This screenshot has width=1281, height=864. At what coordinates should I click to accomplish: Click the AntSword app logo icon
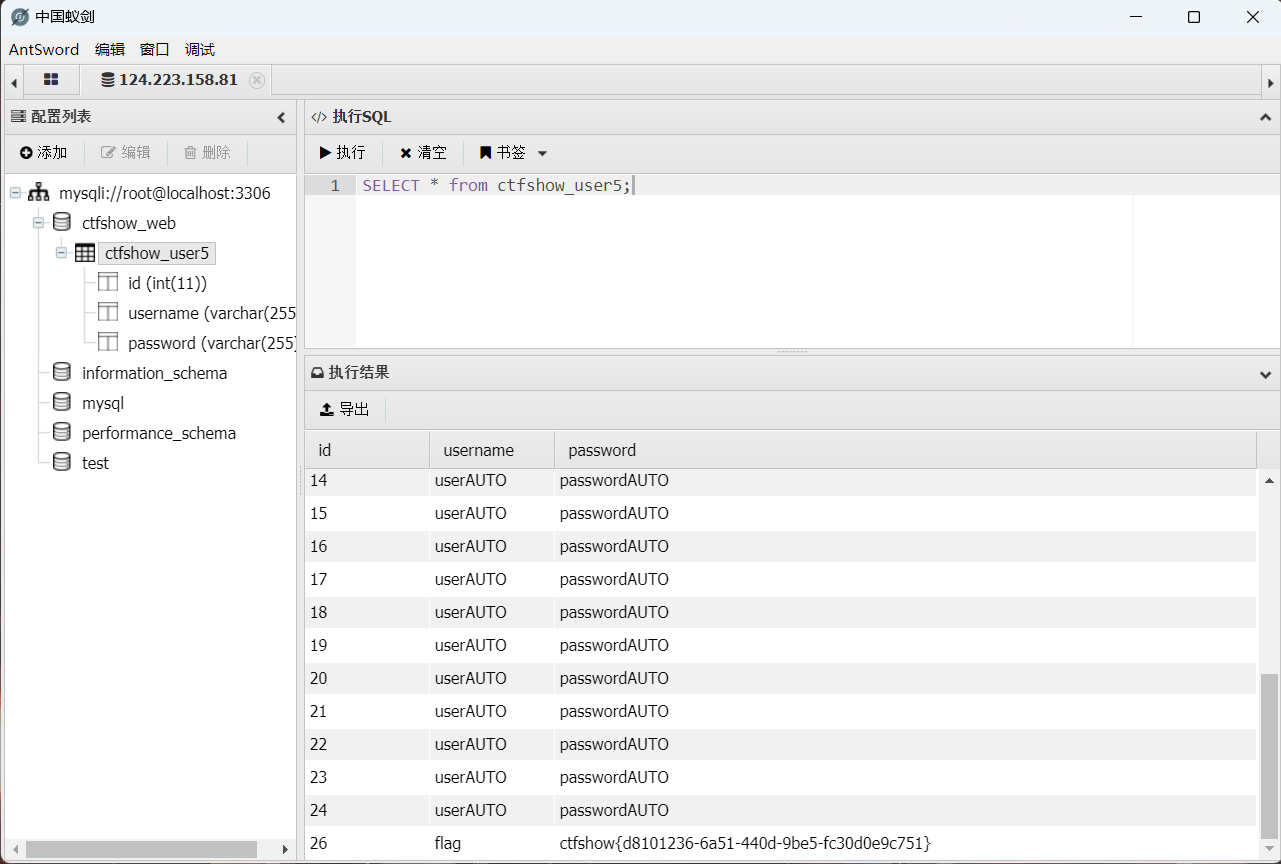19,17
